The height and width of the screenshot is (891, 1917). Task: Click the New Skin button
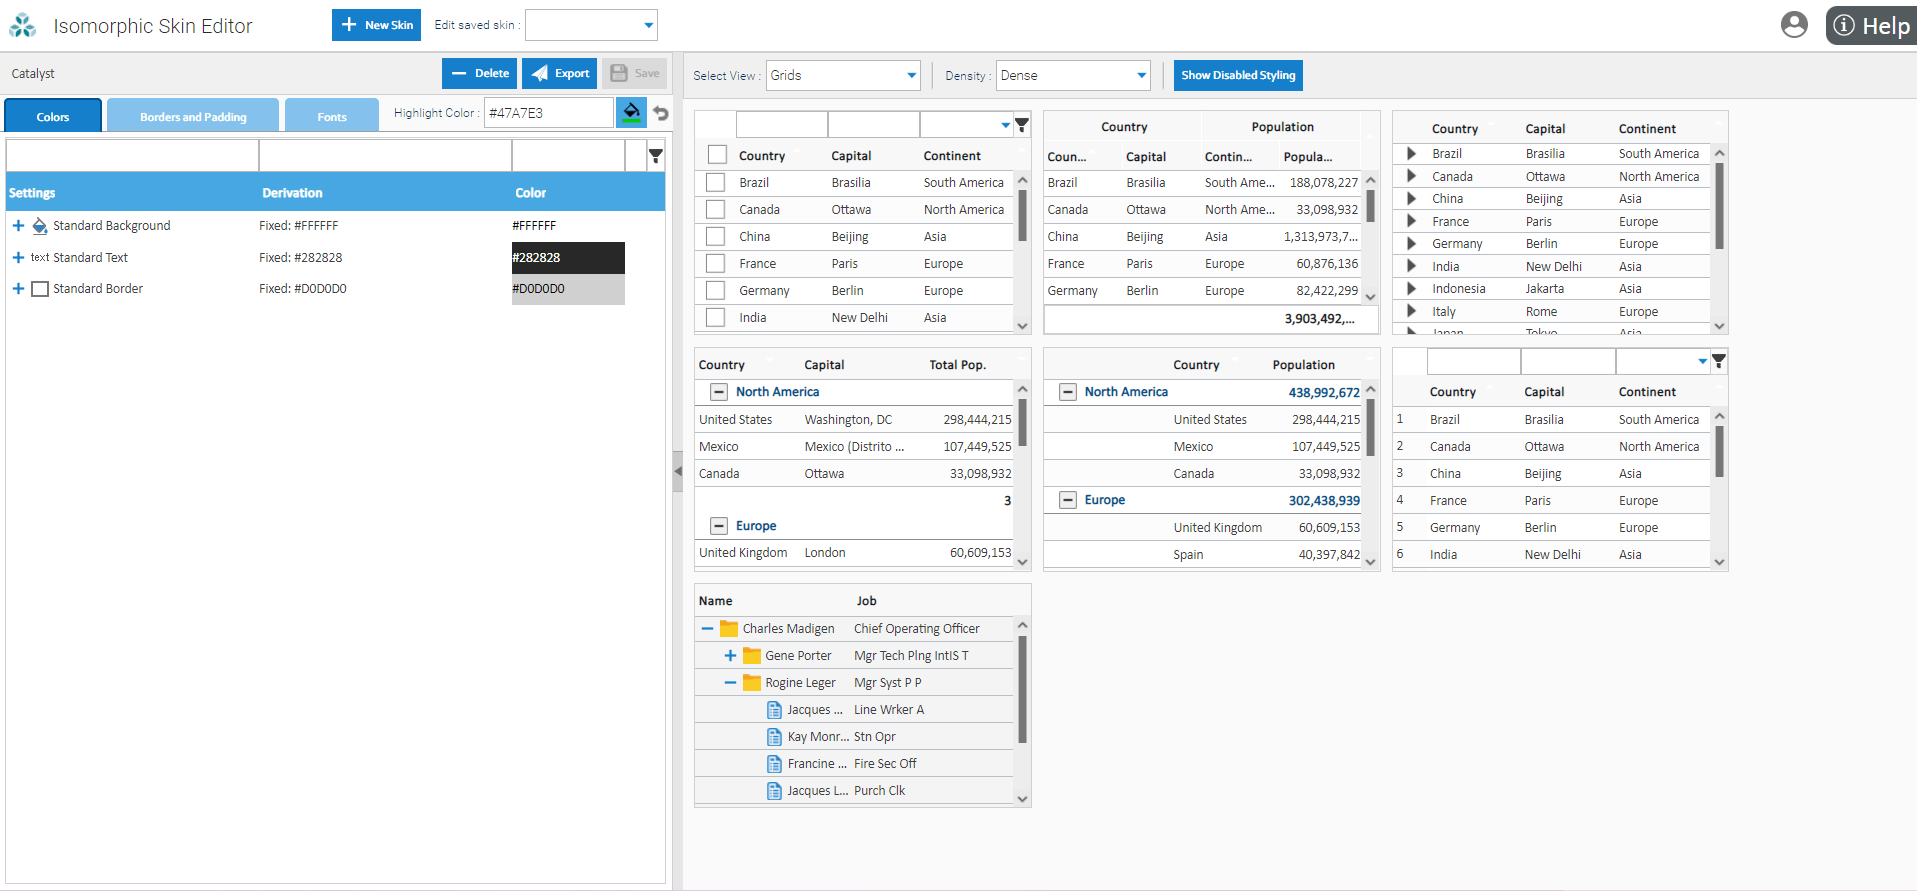coord(376,25)
